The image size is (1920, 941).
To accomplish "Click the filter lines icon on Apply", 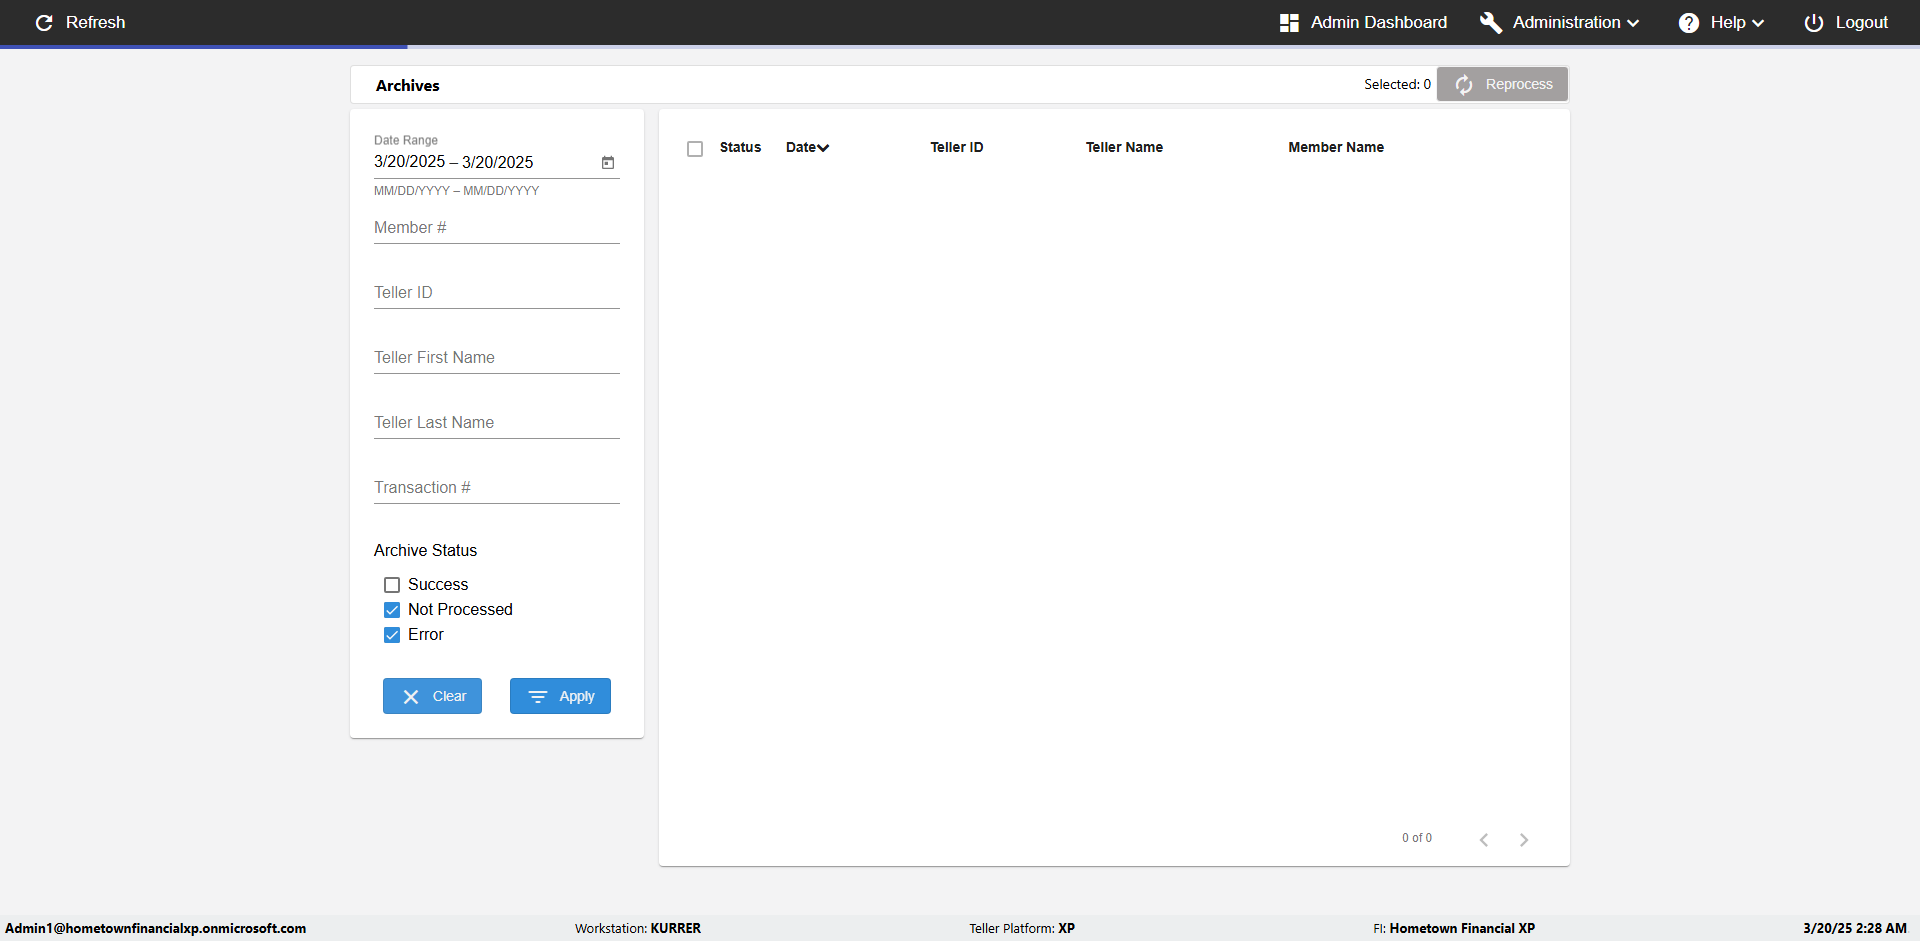I will tap(538, 697).
